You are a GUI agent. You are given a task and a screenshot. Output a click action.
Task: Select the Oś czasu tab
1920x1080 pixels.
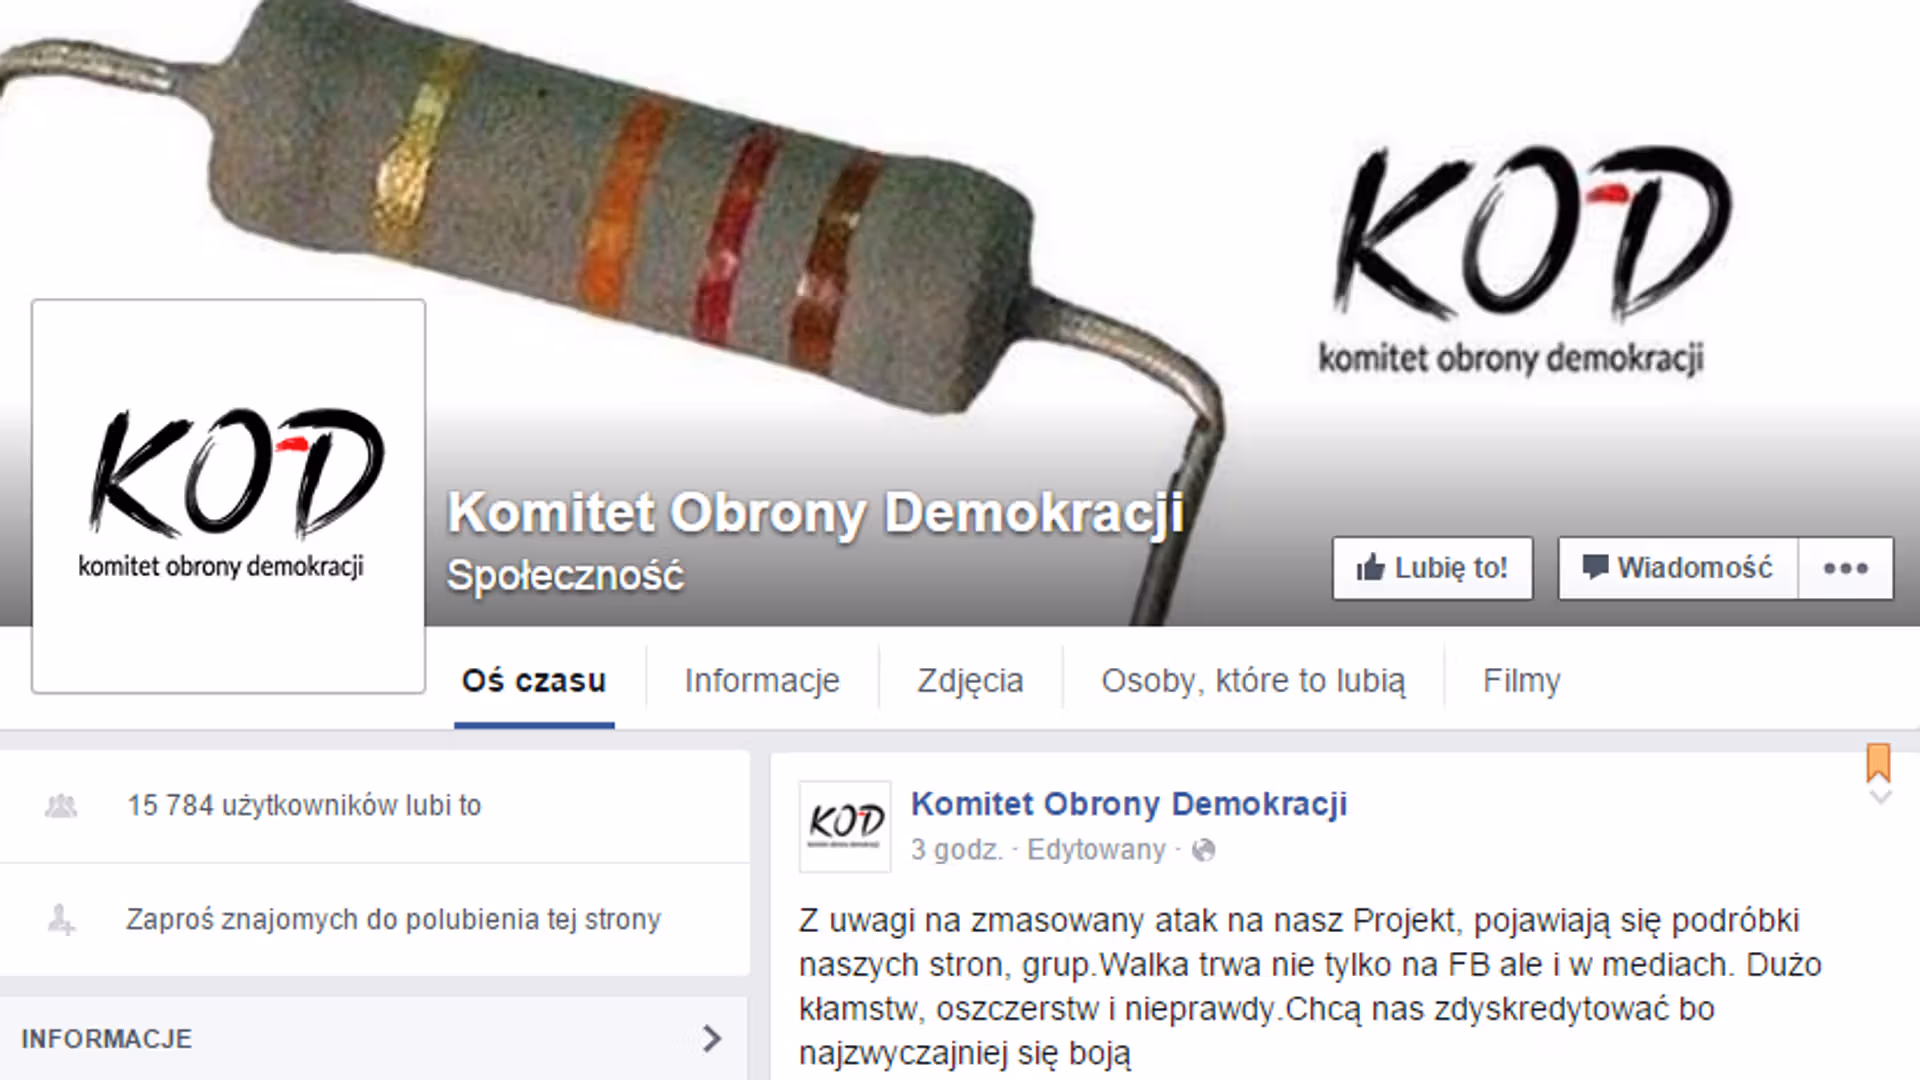(534, 681)
